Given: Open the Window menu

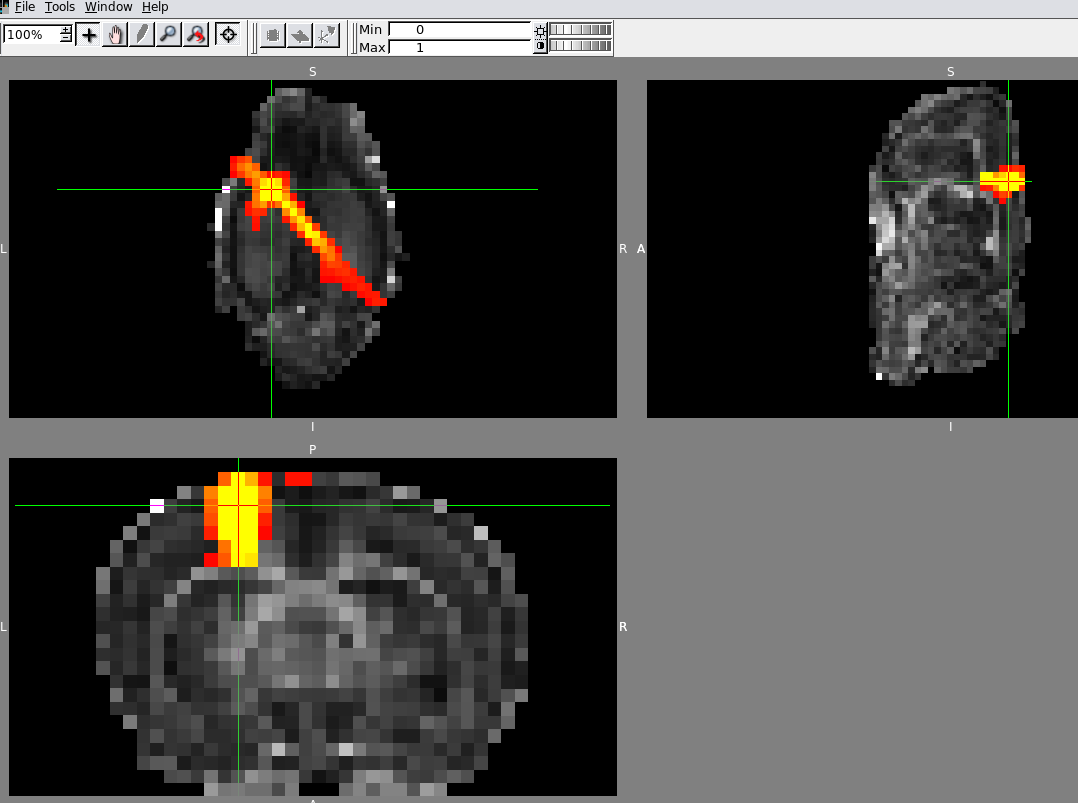Looking at the screenshot, I should (108, 7).
